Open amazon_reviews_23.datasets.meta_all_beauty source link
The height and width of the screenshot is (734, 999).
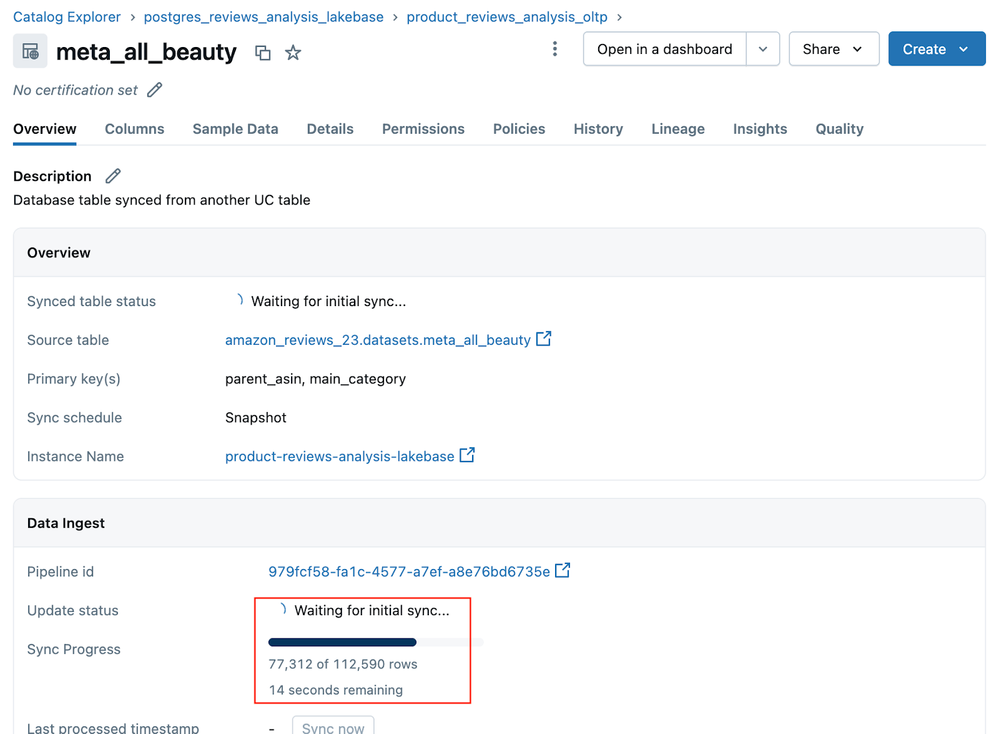(x=377, y=340)
